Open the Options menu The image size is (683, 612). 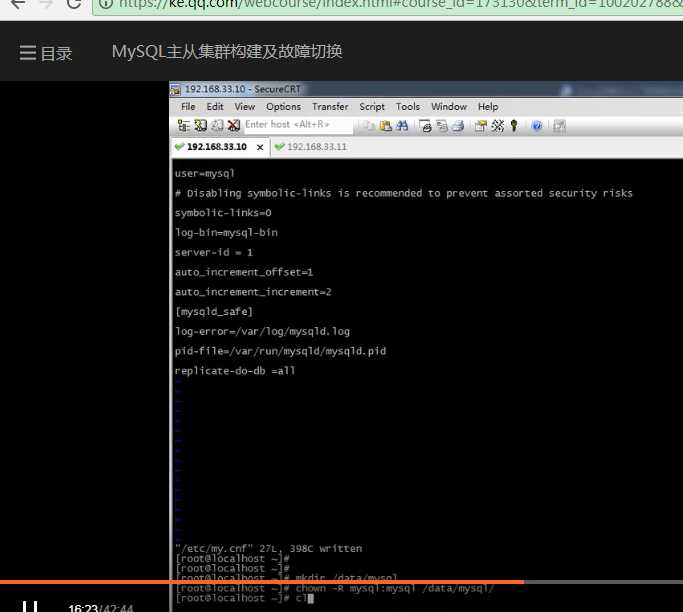[x=283, y=107]
